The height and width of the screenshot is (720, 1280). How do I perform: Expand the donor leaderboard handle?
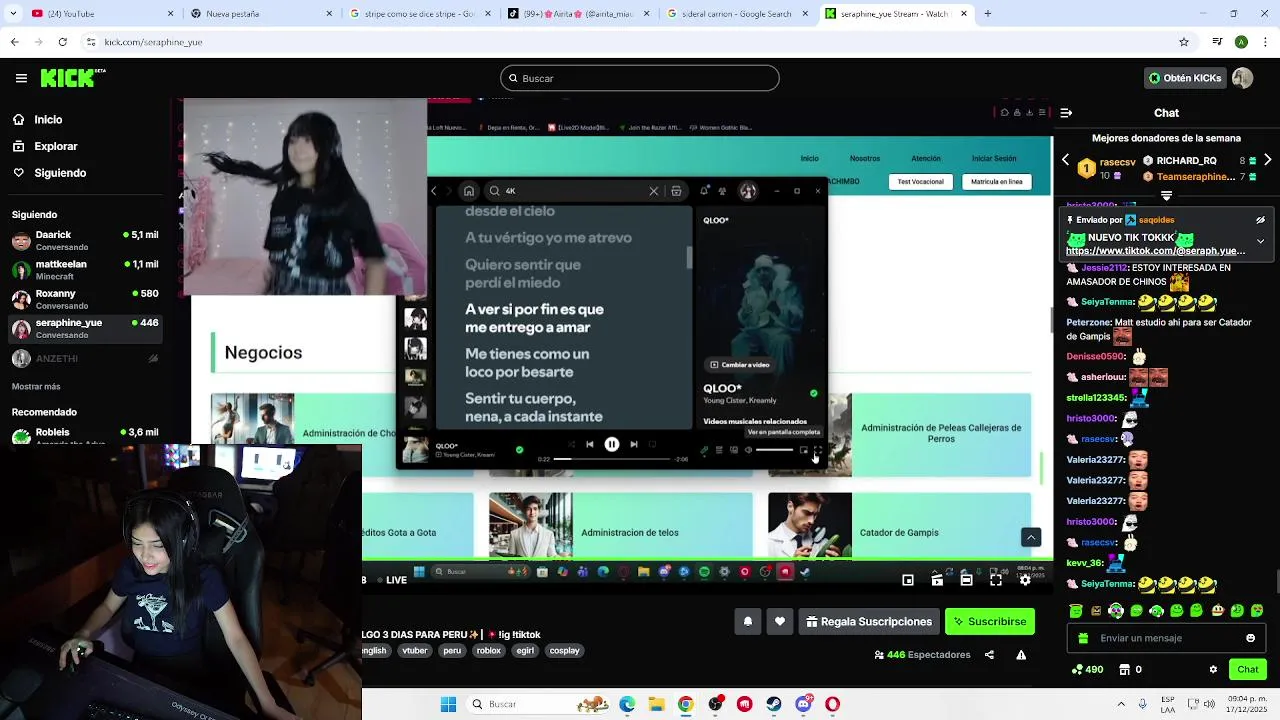click(x=1166, y=195)
